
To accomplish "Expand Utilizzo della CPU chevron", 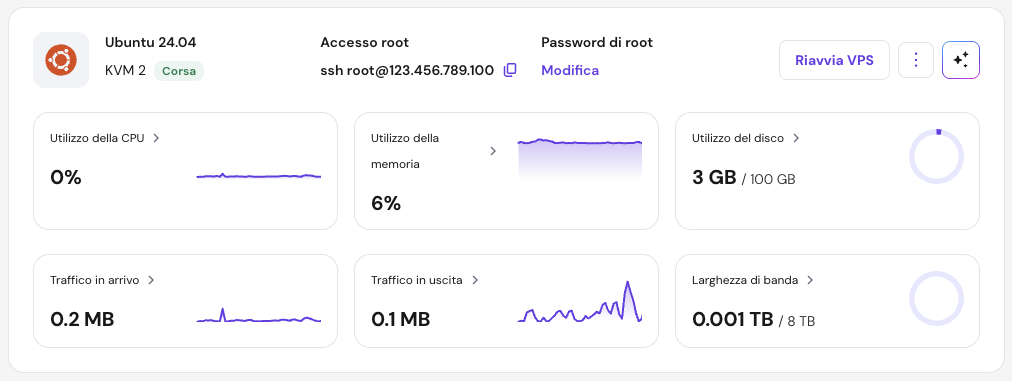I will point(156,138).
